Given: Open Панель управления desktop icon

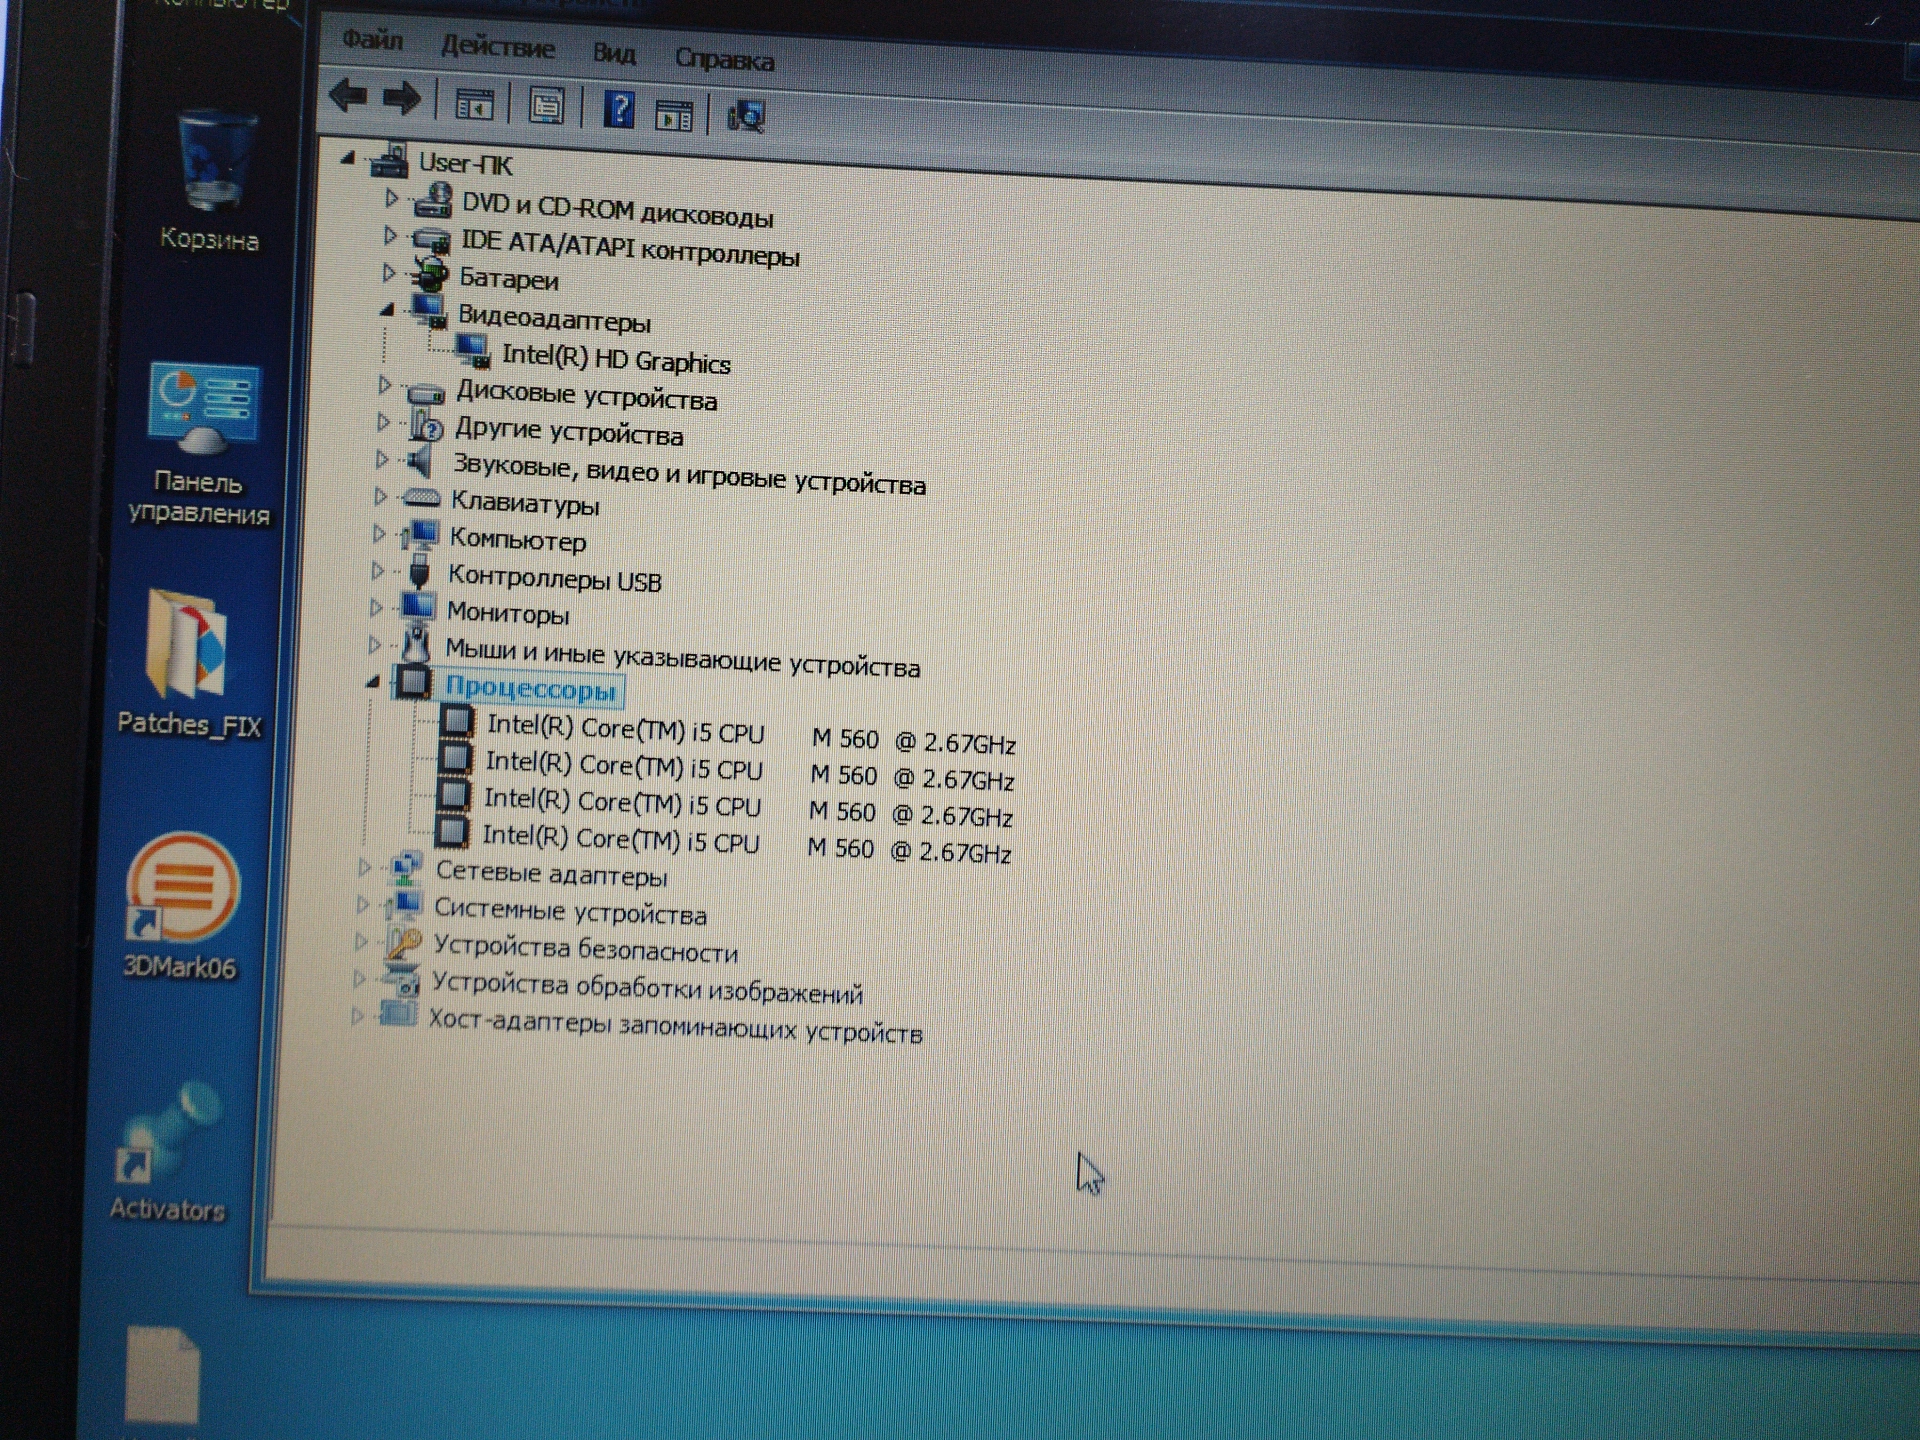Looking at the screenshot, I should click(x=199, y=444).
